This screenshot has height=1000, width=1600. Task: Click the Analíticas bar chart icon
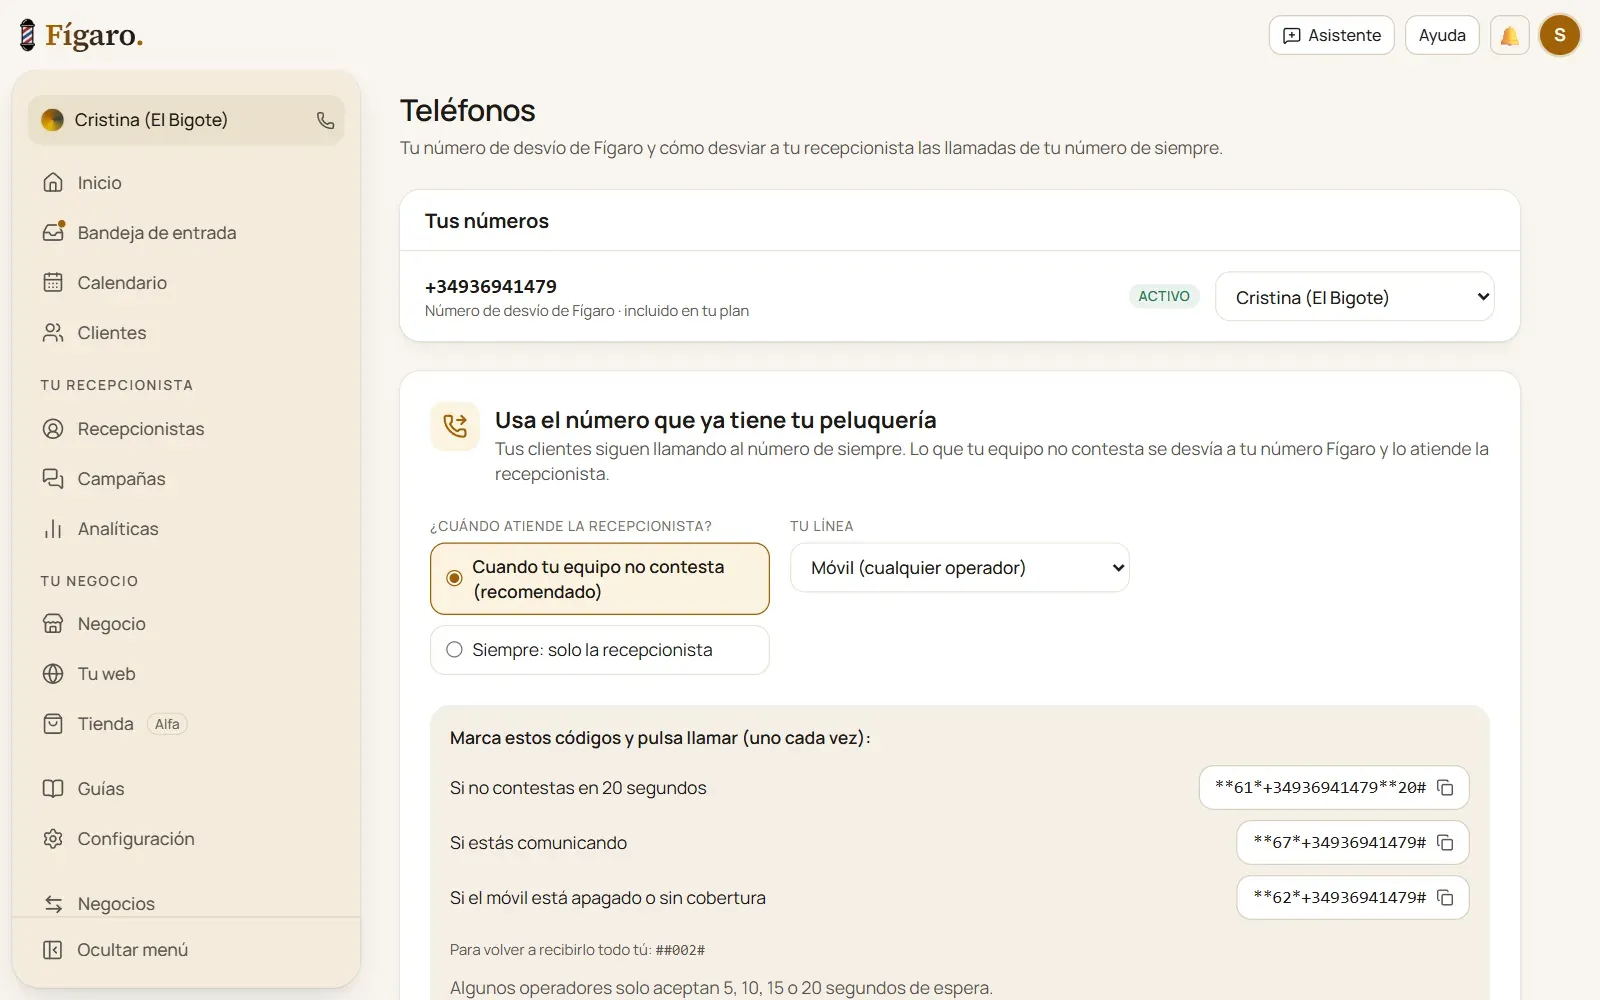click(53, 529)
